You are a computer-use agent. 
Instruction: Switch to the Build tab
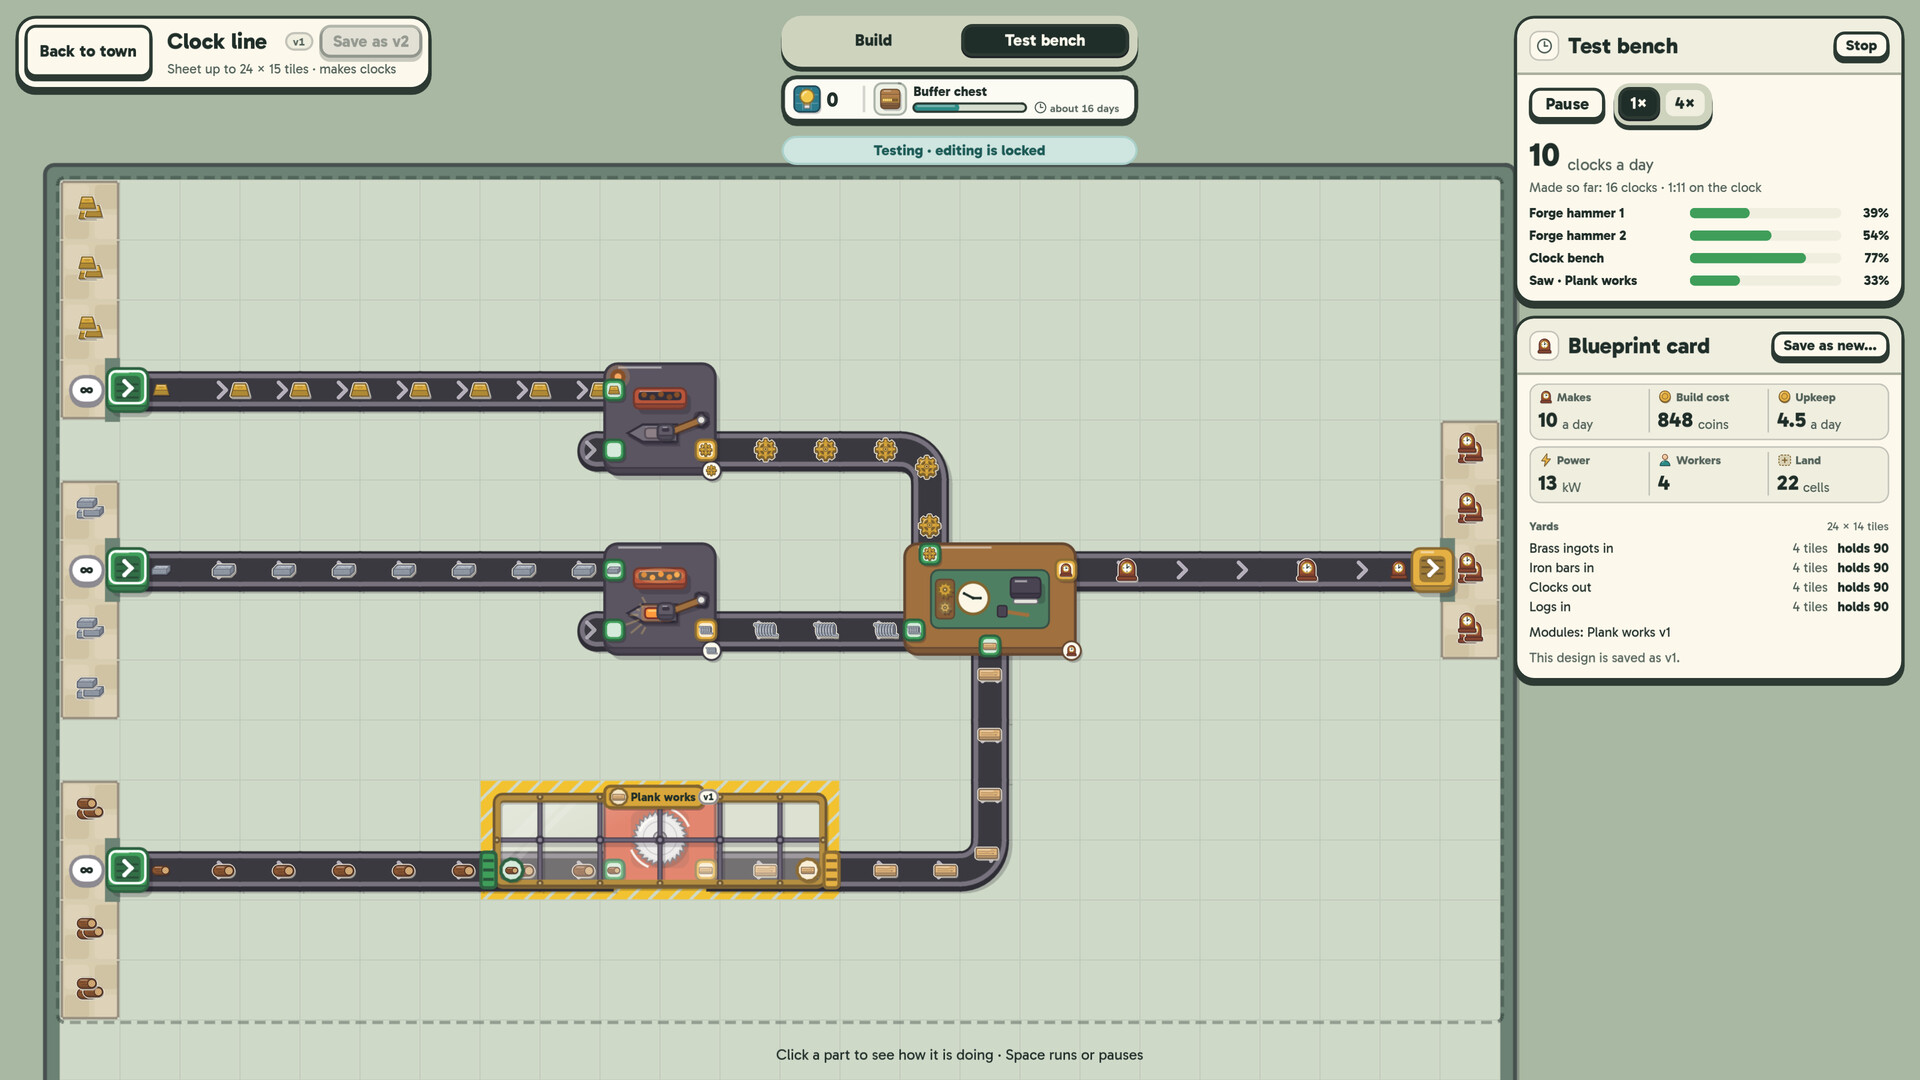click(x=873, y=40)
